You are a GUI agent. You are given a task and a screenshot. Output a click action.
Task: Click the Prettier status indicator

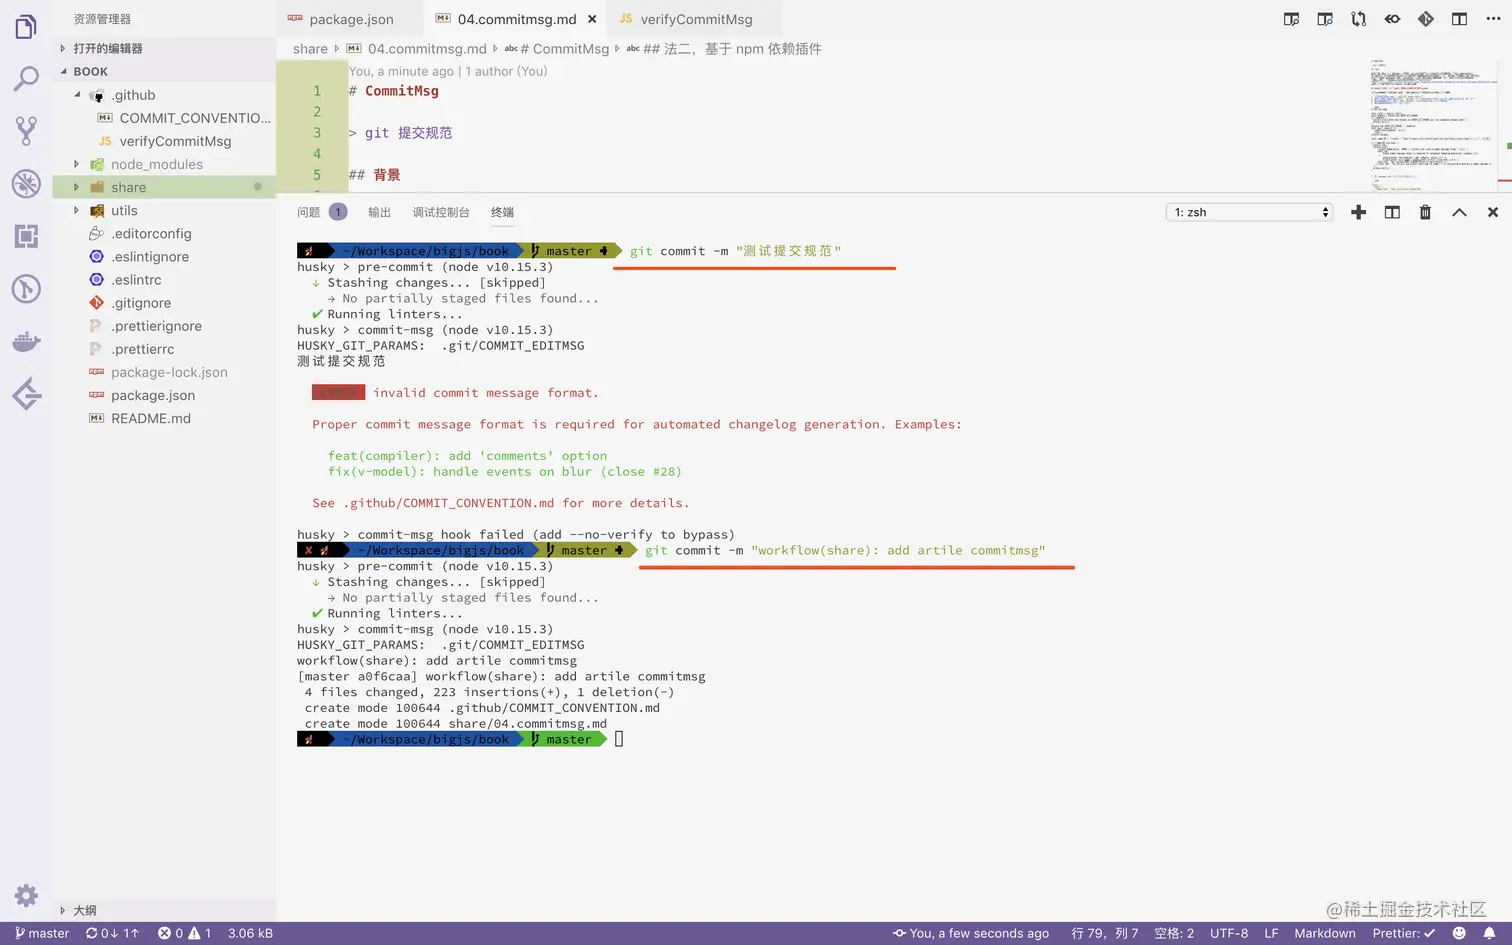pyautogui.click(x=1404, y=933)
